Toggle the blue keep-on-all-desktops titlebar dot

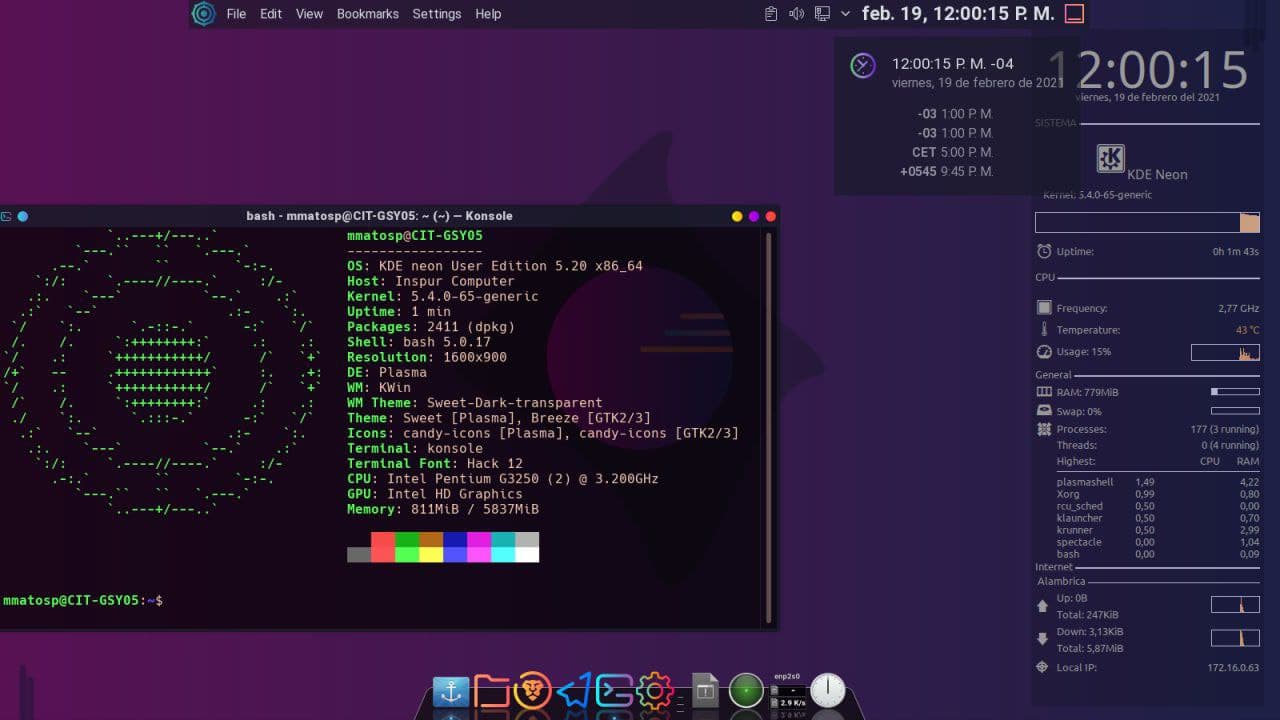pyautogui.click(x=23, y=216)
